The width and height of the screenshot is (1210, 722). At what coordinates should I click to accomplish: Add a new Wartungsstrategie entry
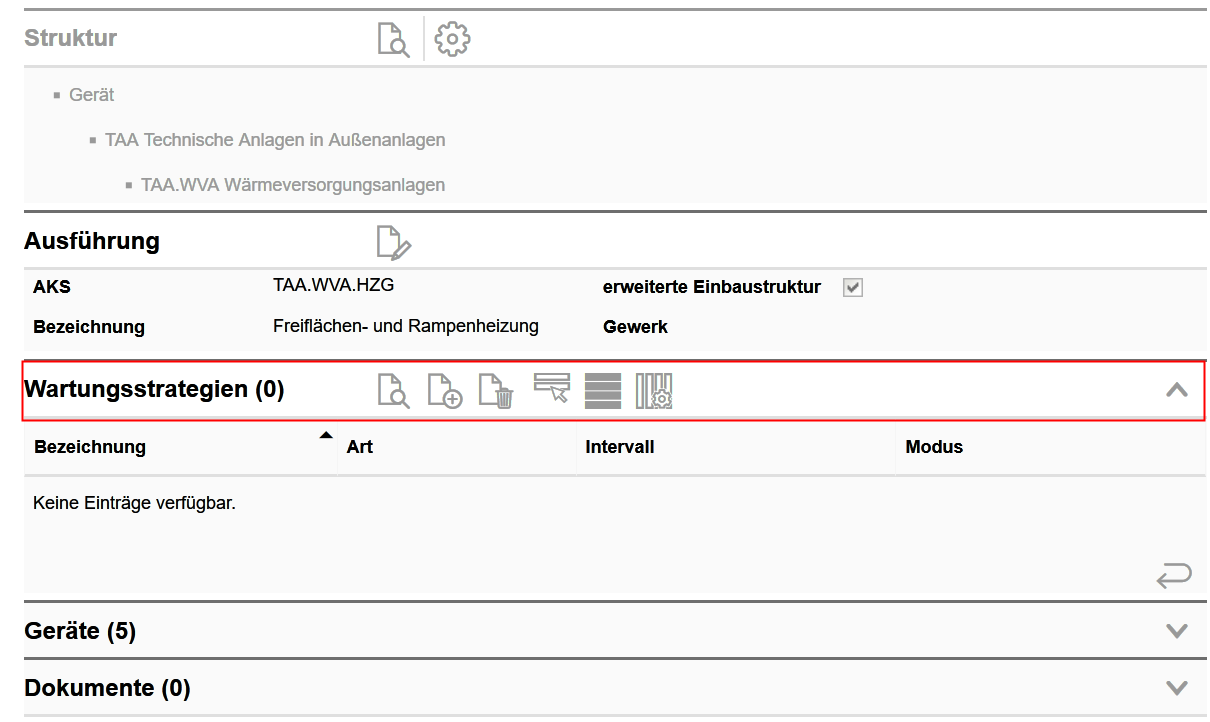point(445,391)
